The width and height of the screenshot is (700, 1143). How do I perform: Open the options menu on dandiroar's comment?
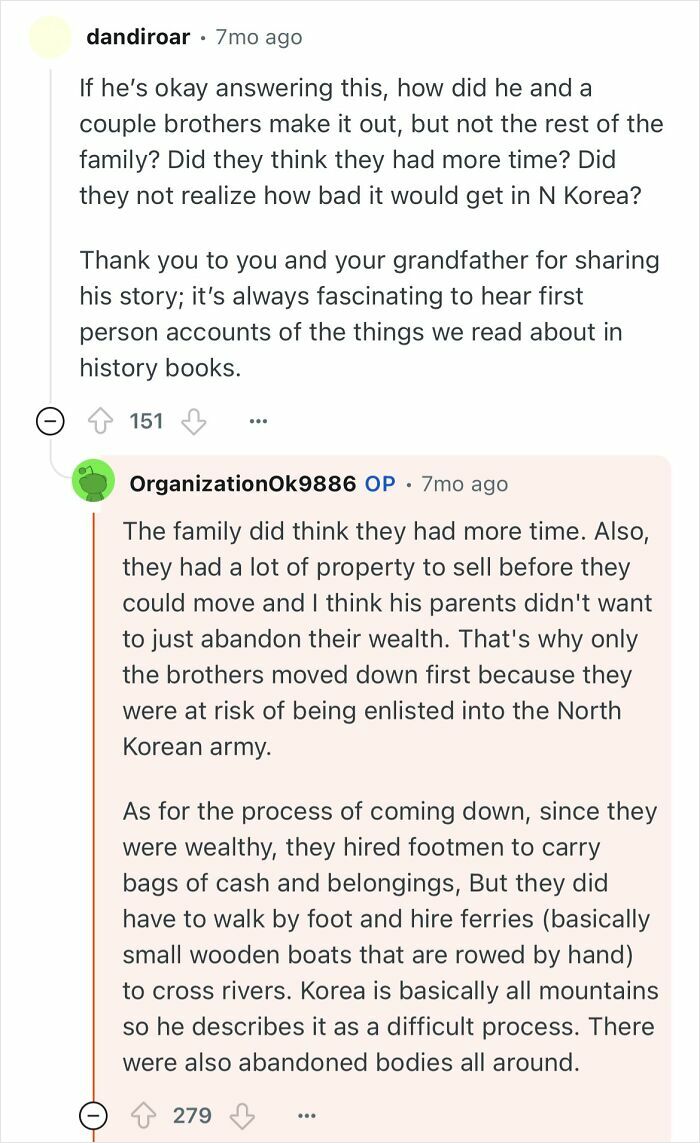pyautogui.click(x=258, y=421)
